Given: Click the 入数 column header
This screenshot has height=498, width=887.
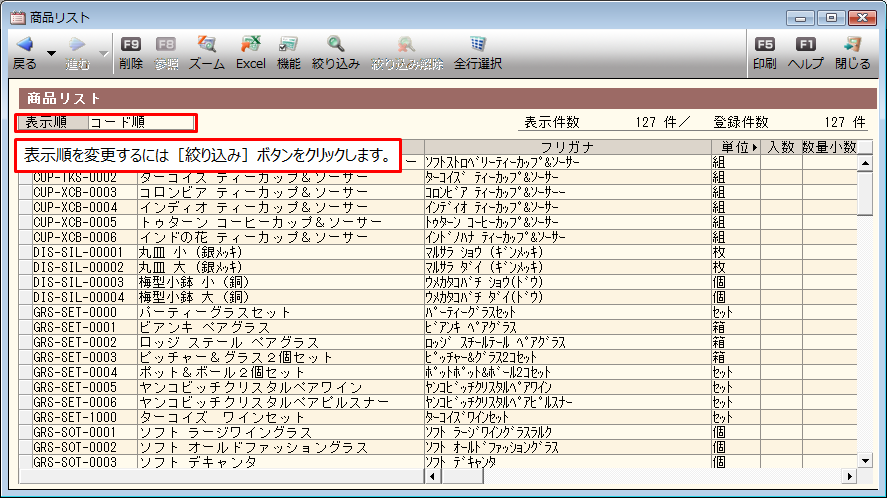Looking at the screenshot, I should click(x=780, y=147).
